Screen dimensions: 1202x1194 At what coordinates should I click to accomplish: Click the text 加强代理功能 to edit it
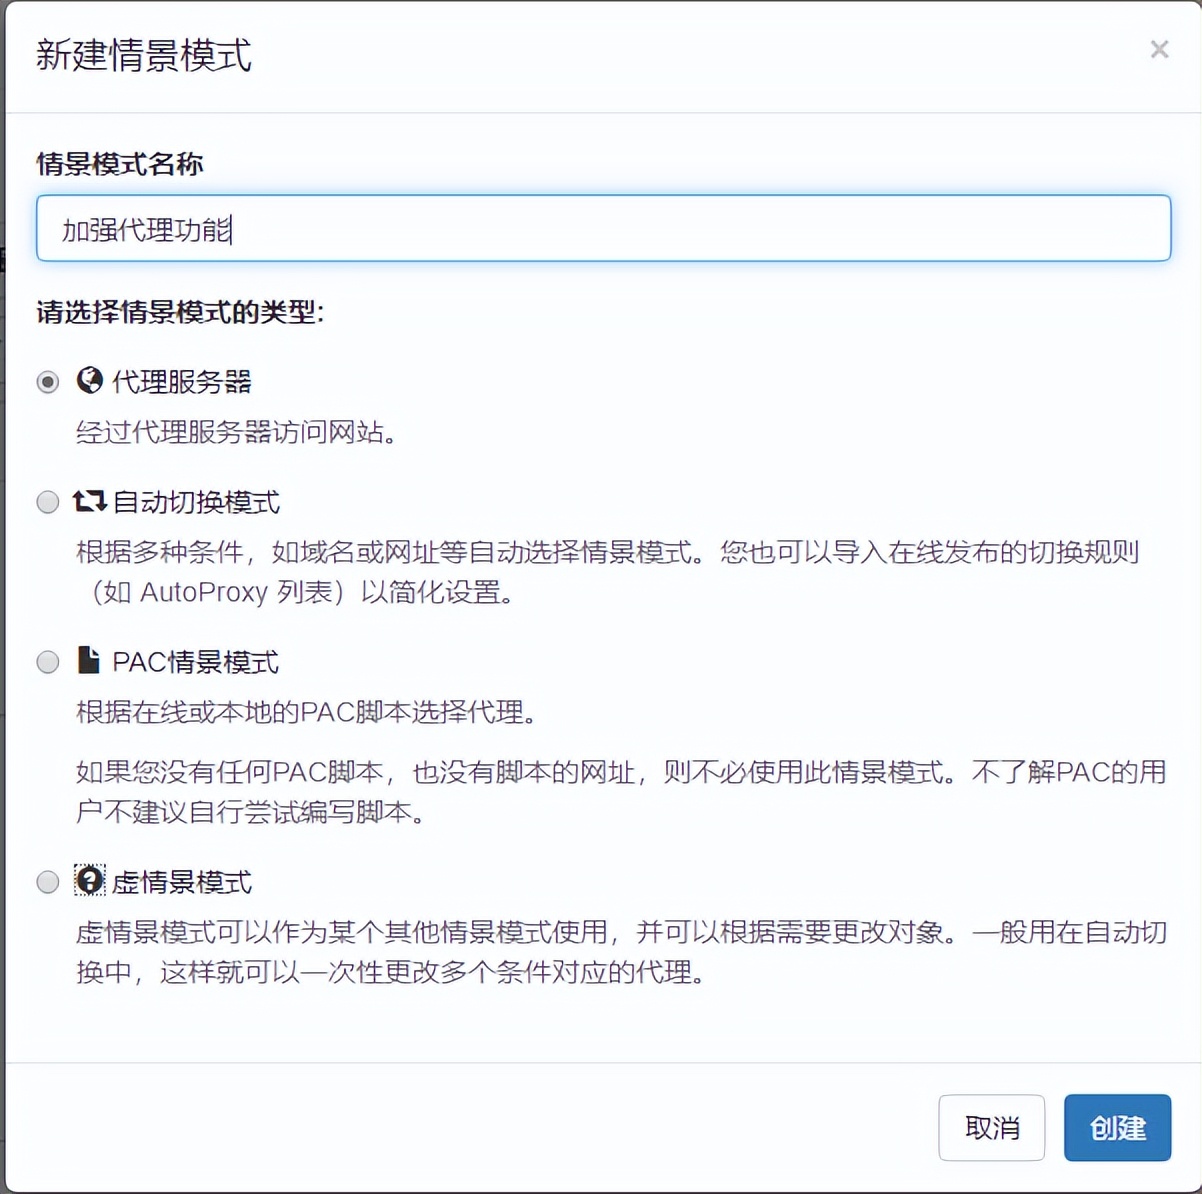(x=148, y=229)
